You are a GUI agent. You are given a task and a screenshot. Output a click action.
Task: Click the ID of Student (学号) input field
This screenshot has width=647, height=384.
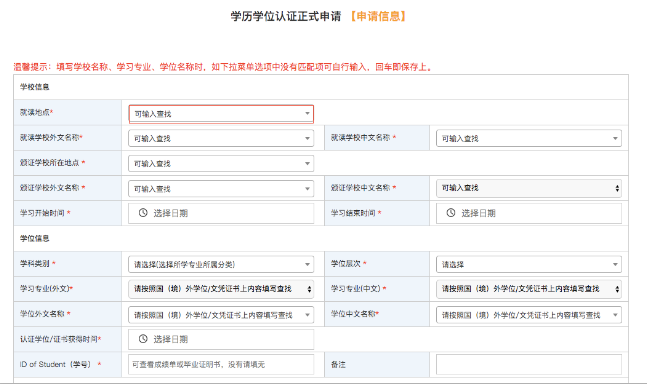point(221,364)
